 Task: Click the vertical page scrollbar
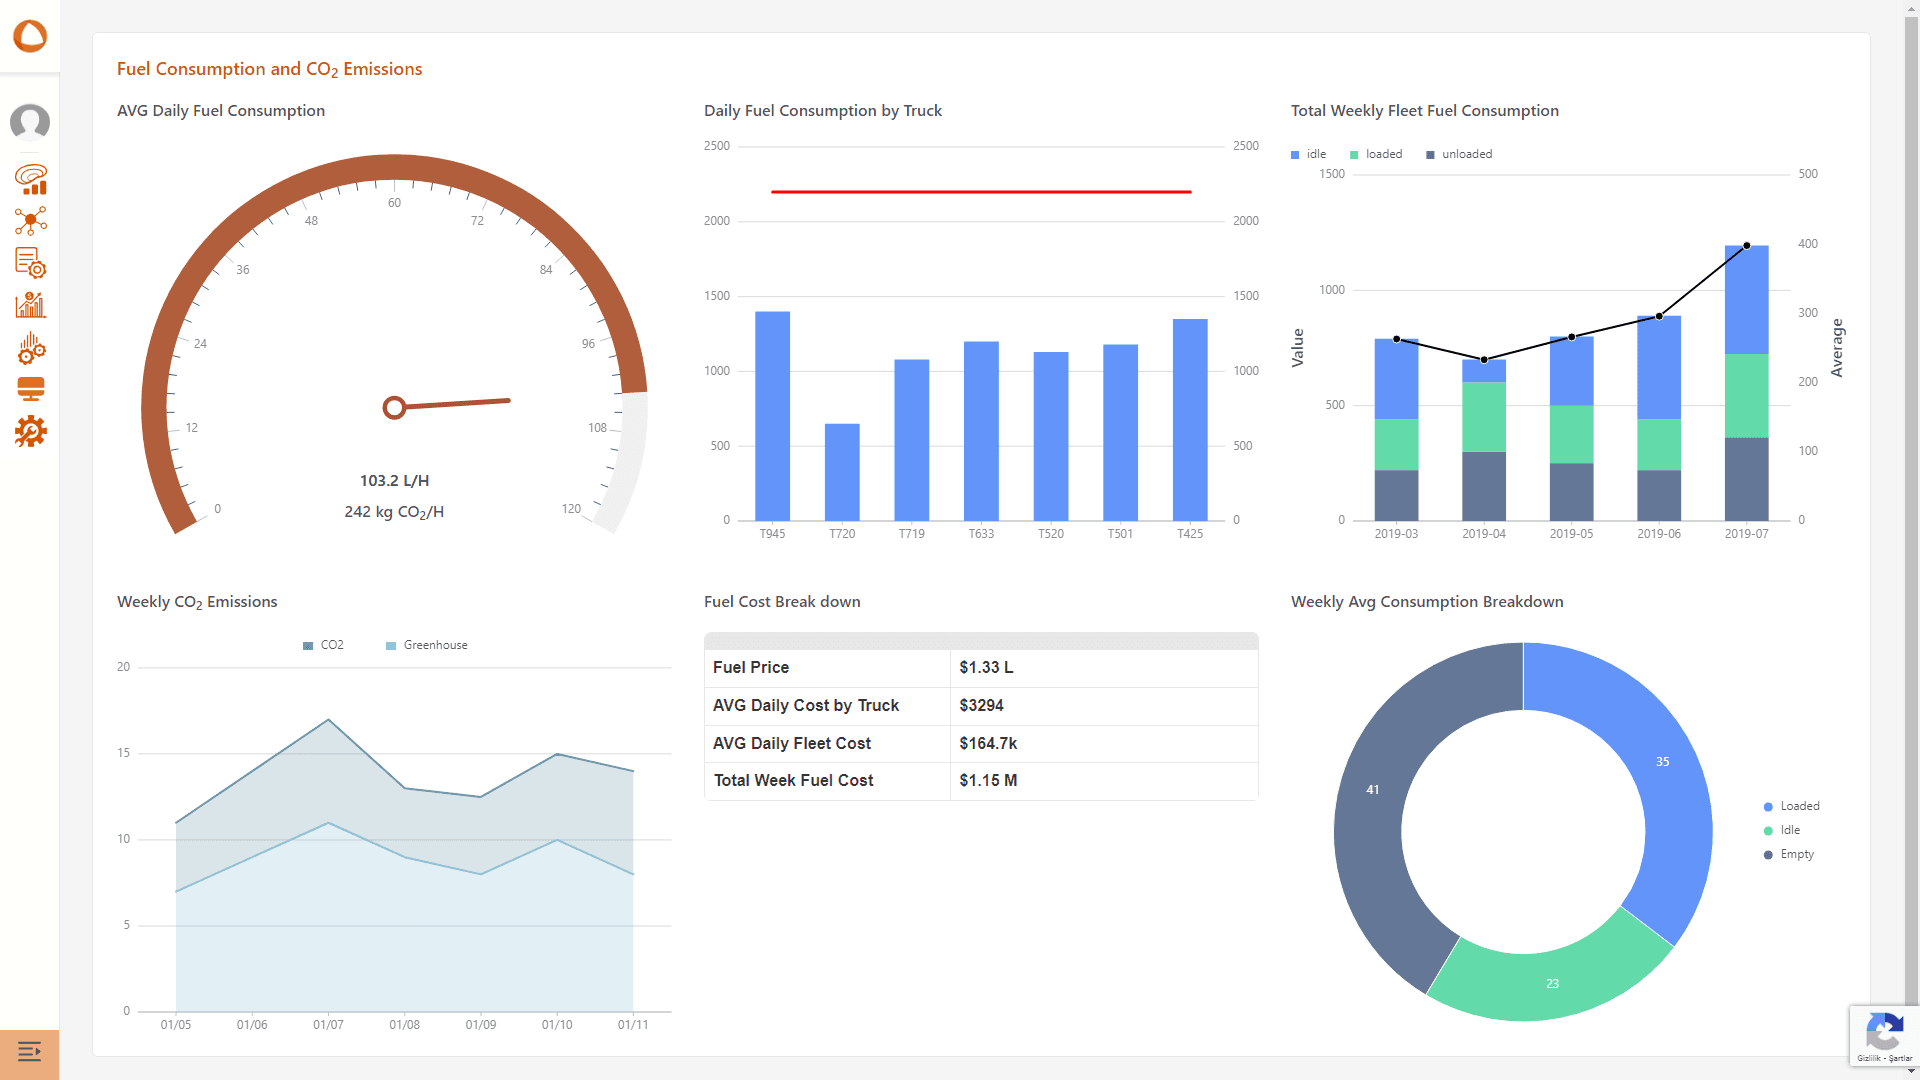pos(1911,500)
